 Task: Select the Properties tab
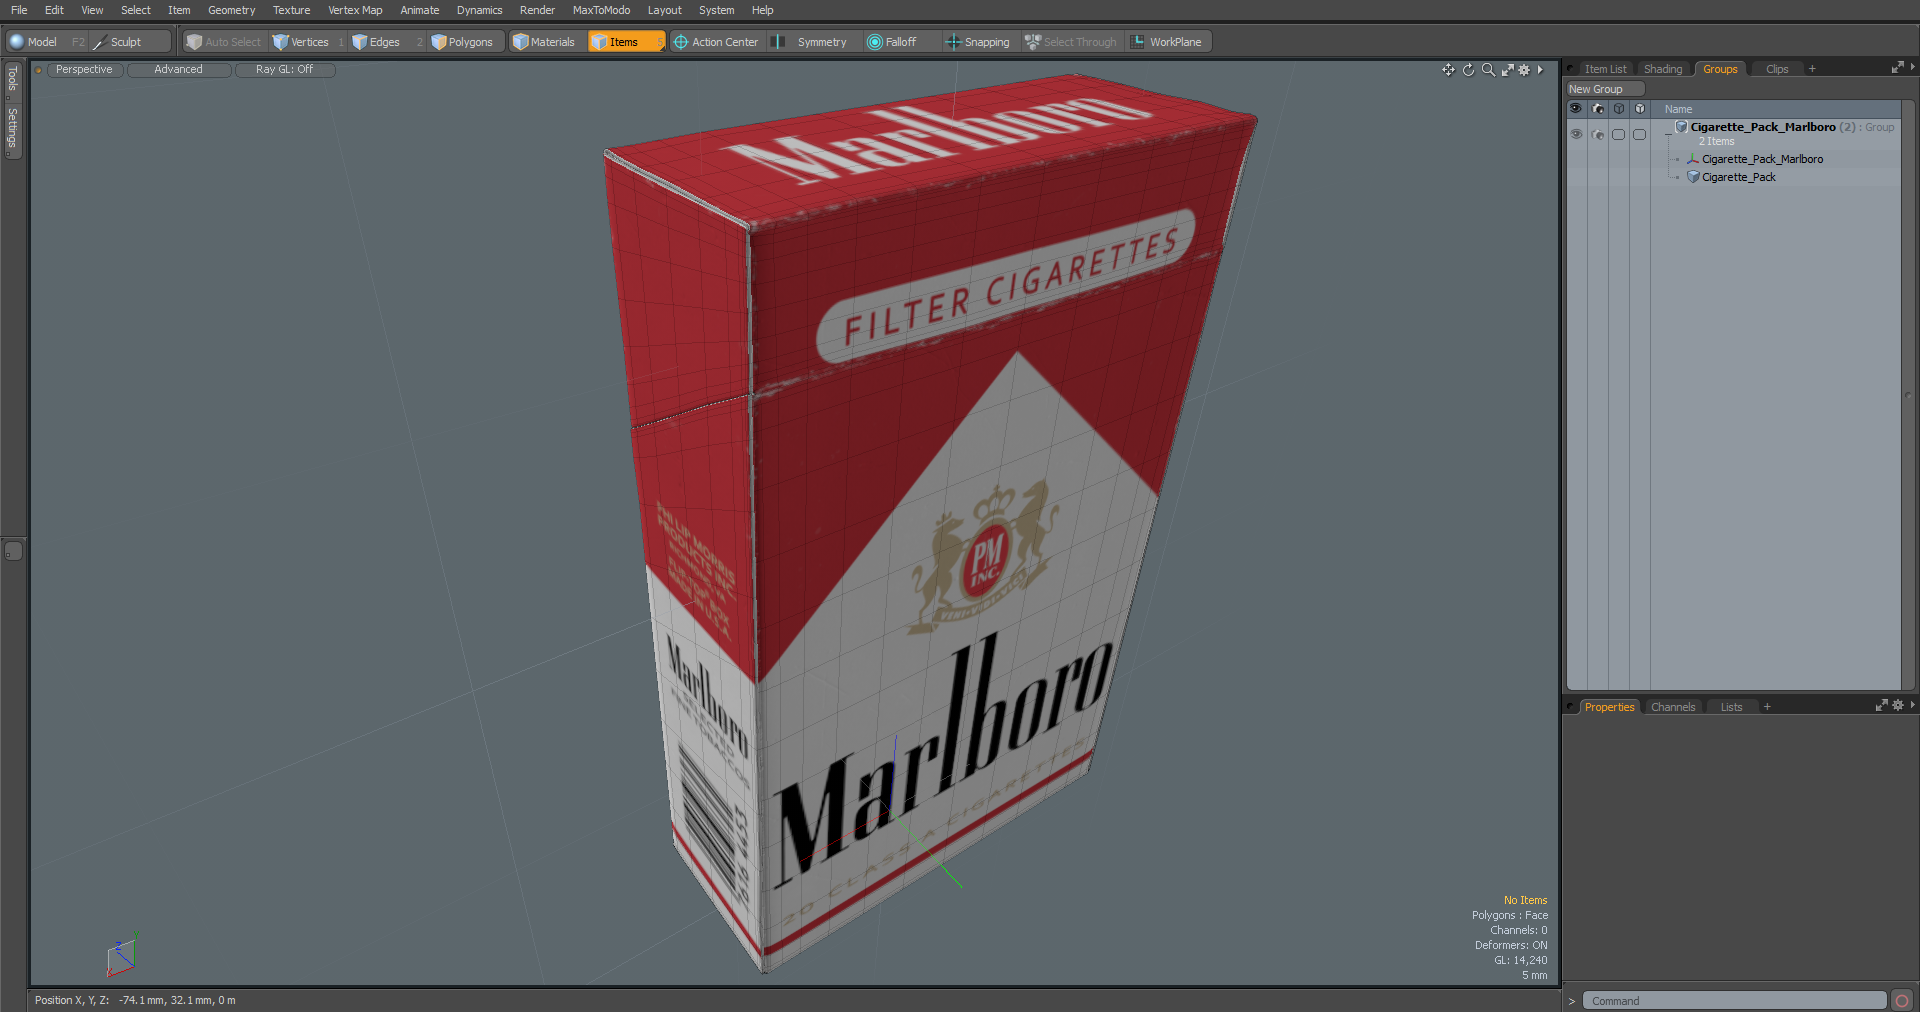tap(1609, 707)
